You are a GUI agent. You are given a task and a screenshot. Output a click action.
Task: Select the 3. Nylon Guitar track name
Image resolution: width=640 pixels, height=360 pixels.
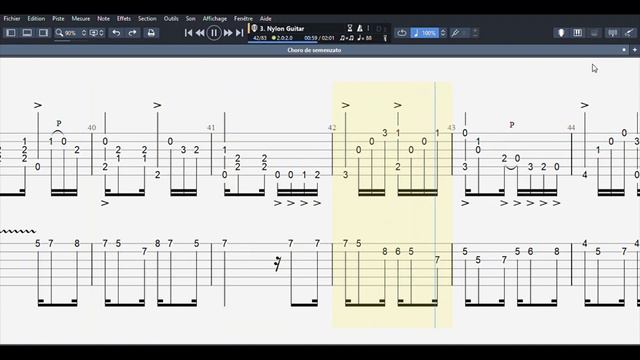(x=282, y=29)
